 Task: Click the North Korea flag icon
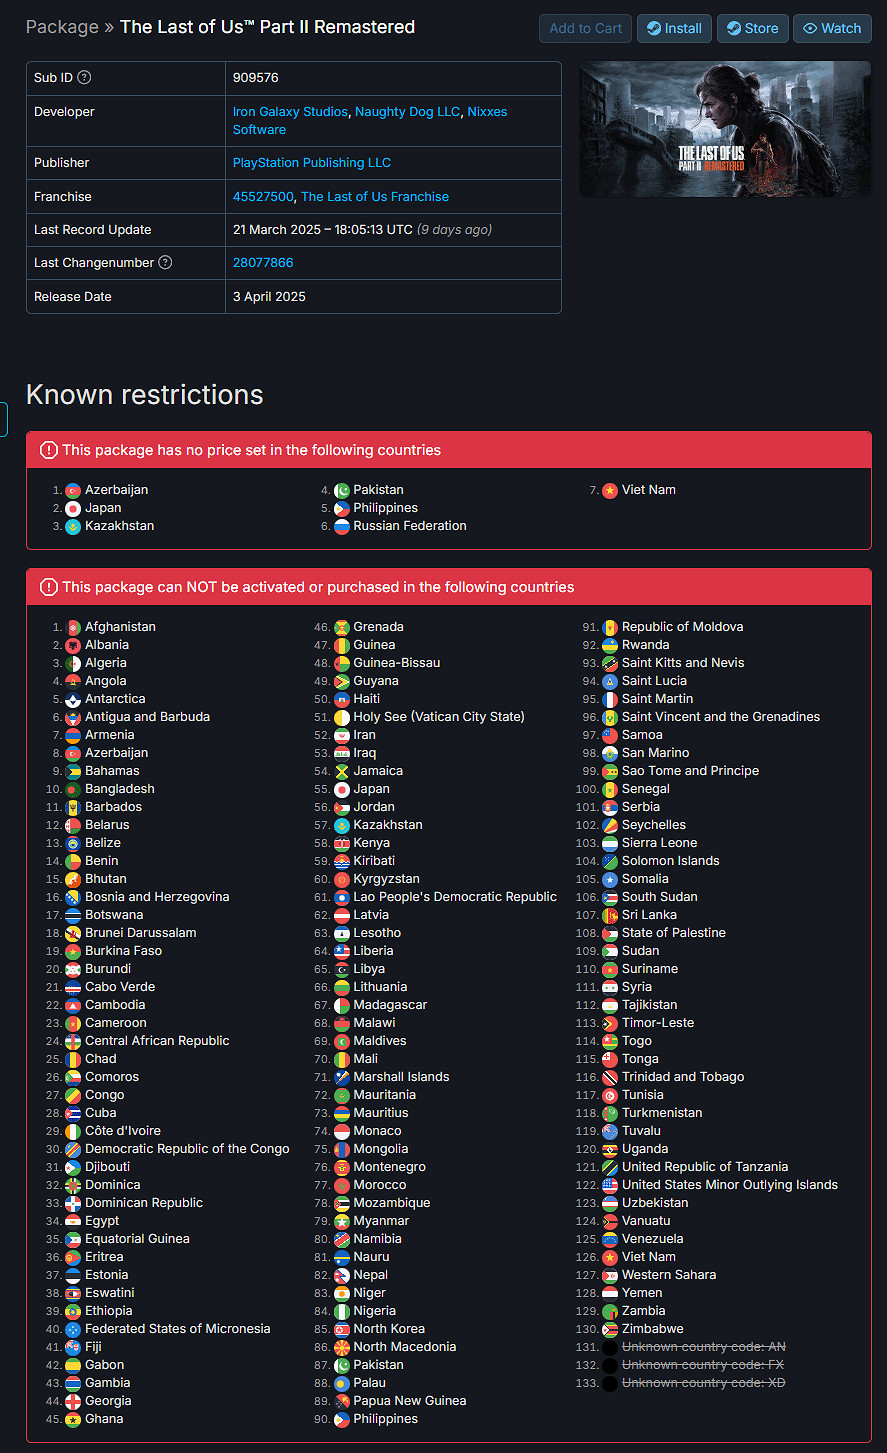pos(342,1329)
